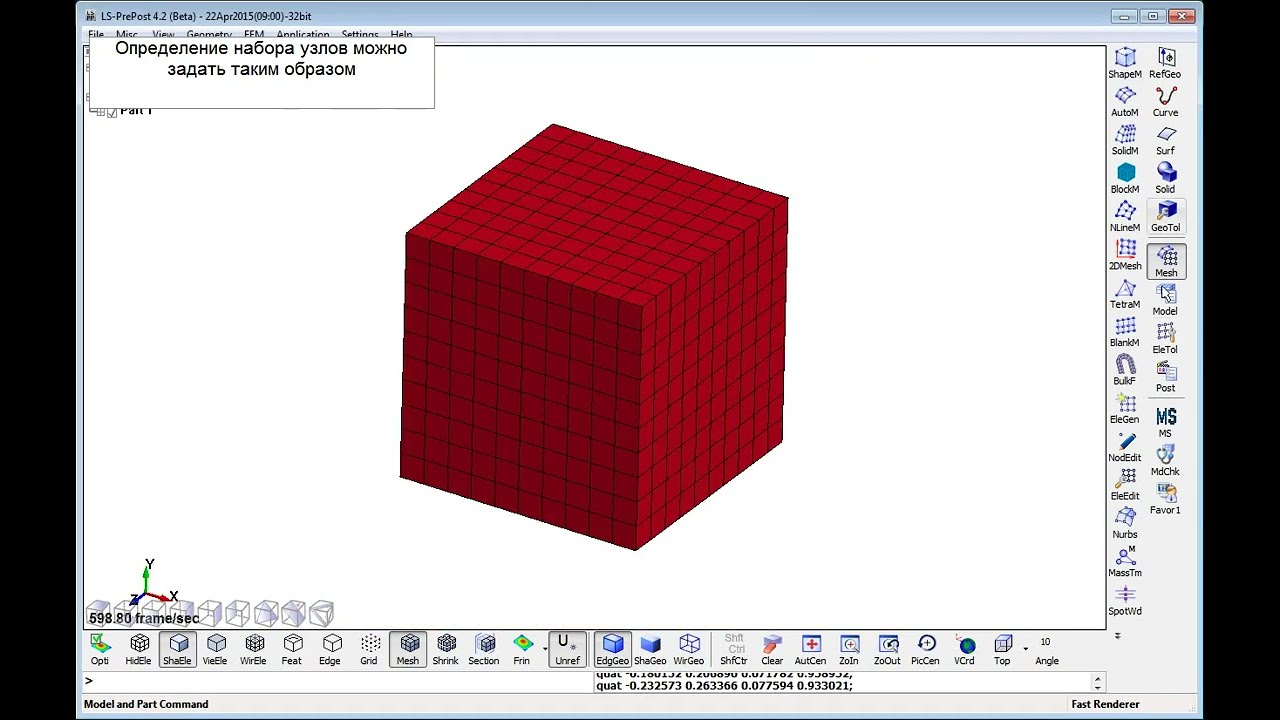Click the AutCen auto center icon
1280x720 pixels.
point(811,650)
